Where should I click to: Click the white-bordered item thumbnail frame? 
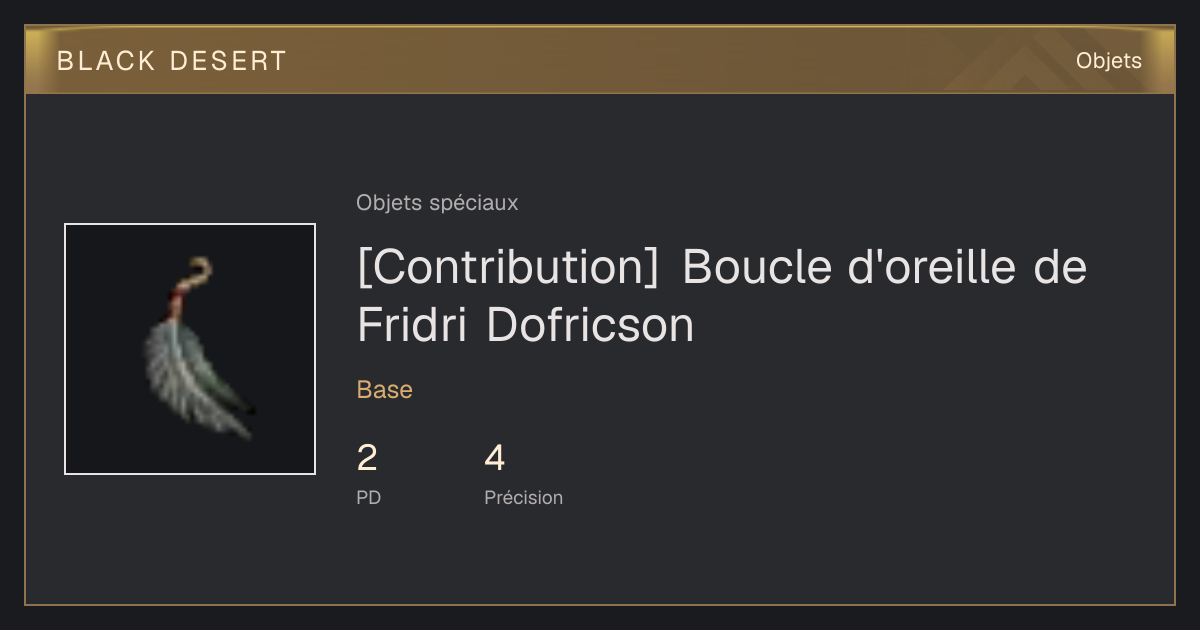[x=190, y=349]
